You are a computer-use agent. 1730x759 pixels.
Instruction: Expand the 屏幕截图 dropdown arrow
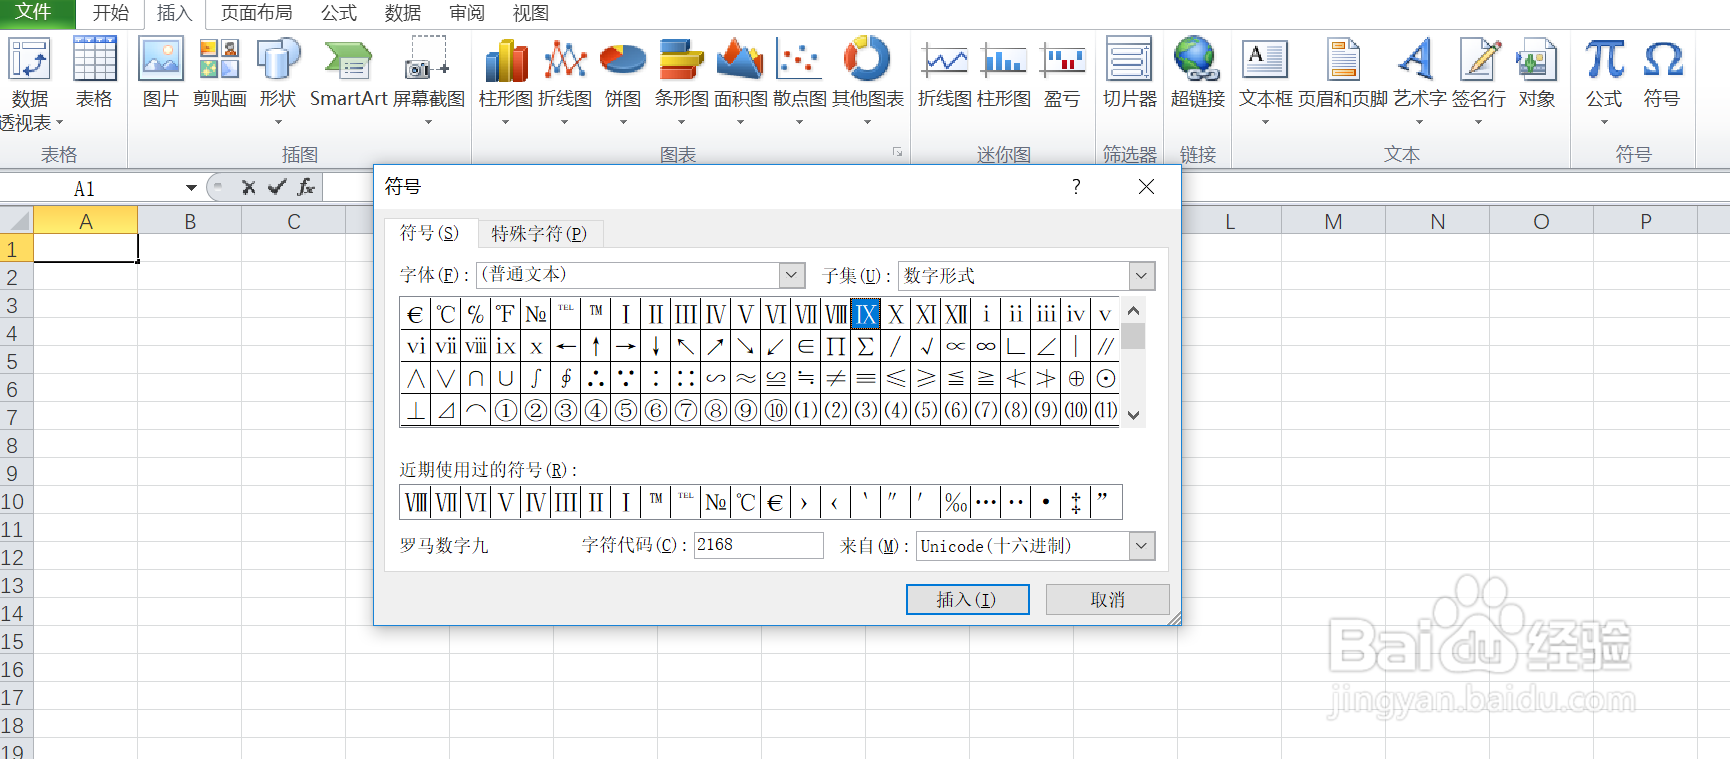point(428,122)
